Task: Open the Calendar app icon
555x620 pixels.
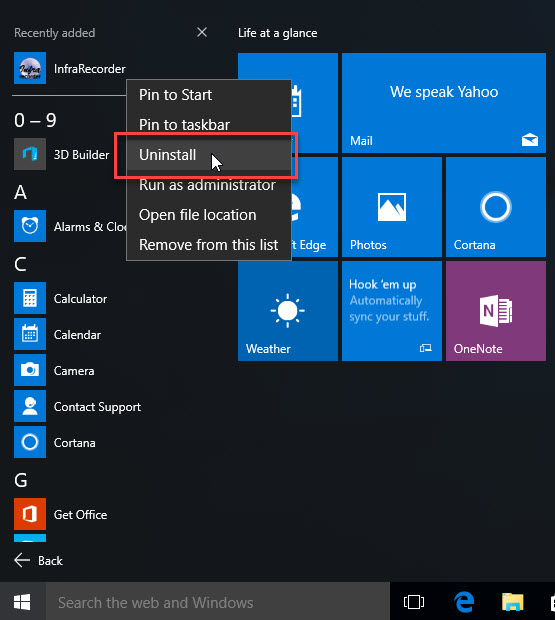Action: click(x=30, y=334)
